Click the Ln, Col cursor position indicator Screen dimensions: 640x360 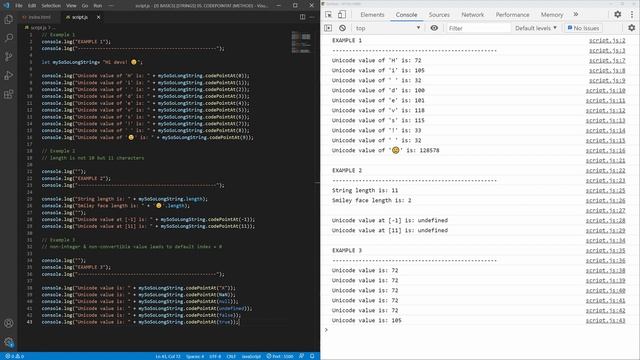tap(168, 356)
